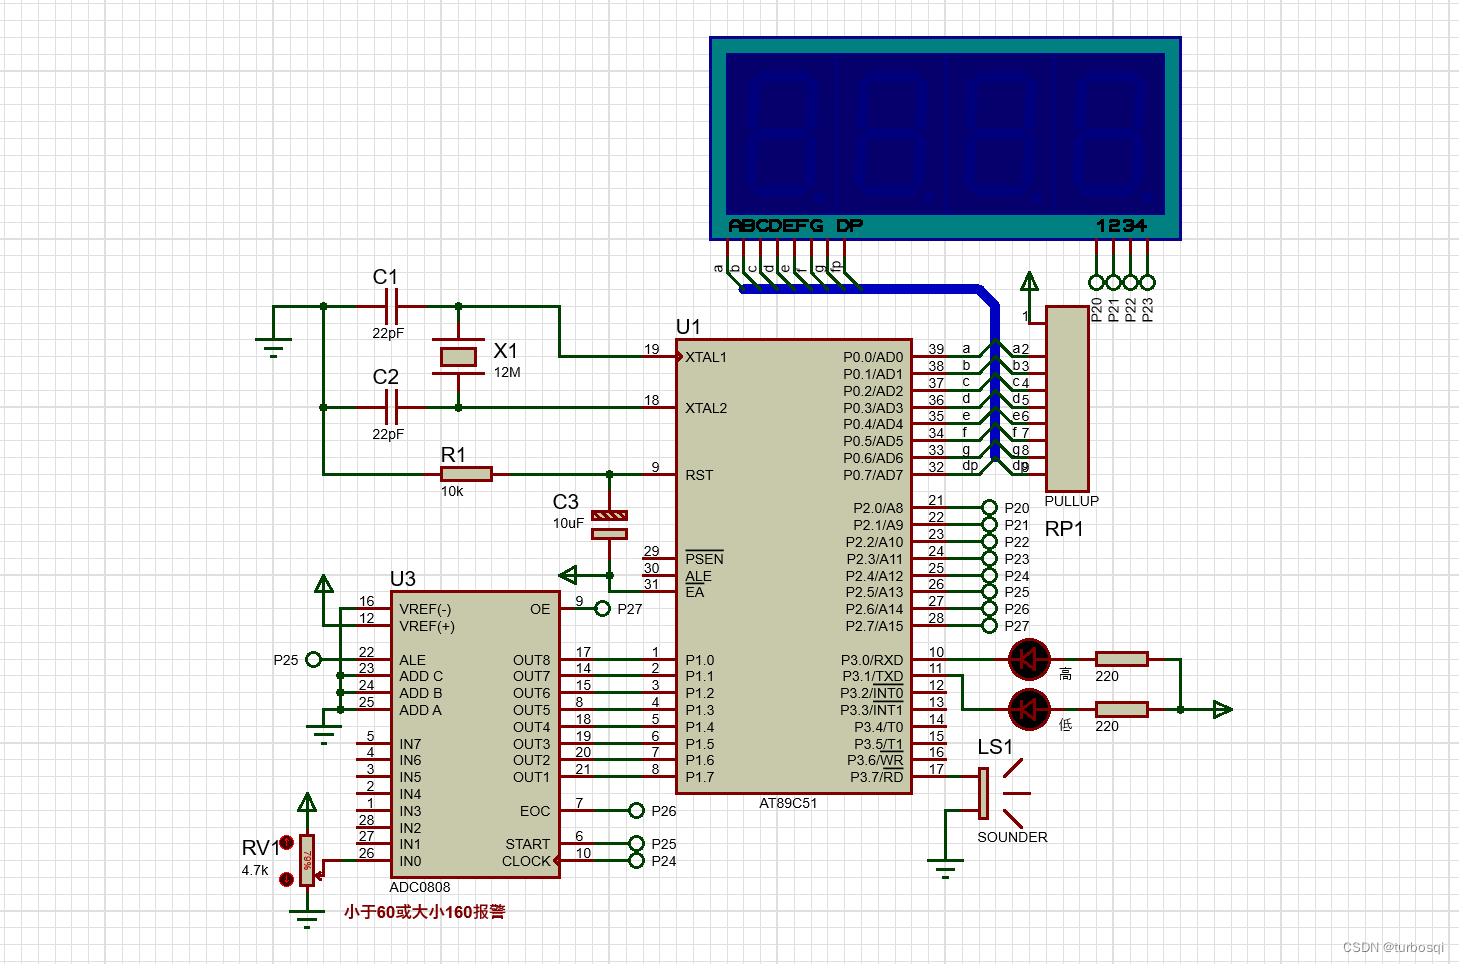Click power arrow feeding VREF pins
Image resolution: width=1459 pixels, height=964 pixels.
323,585
